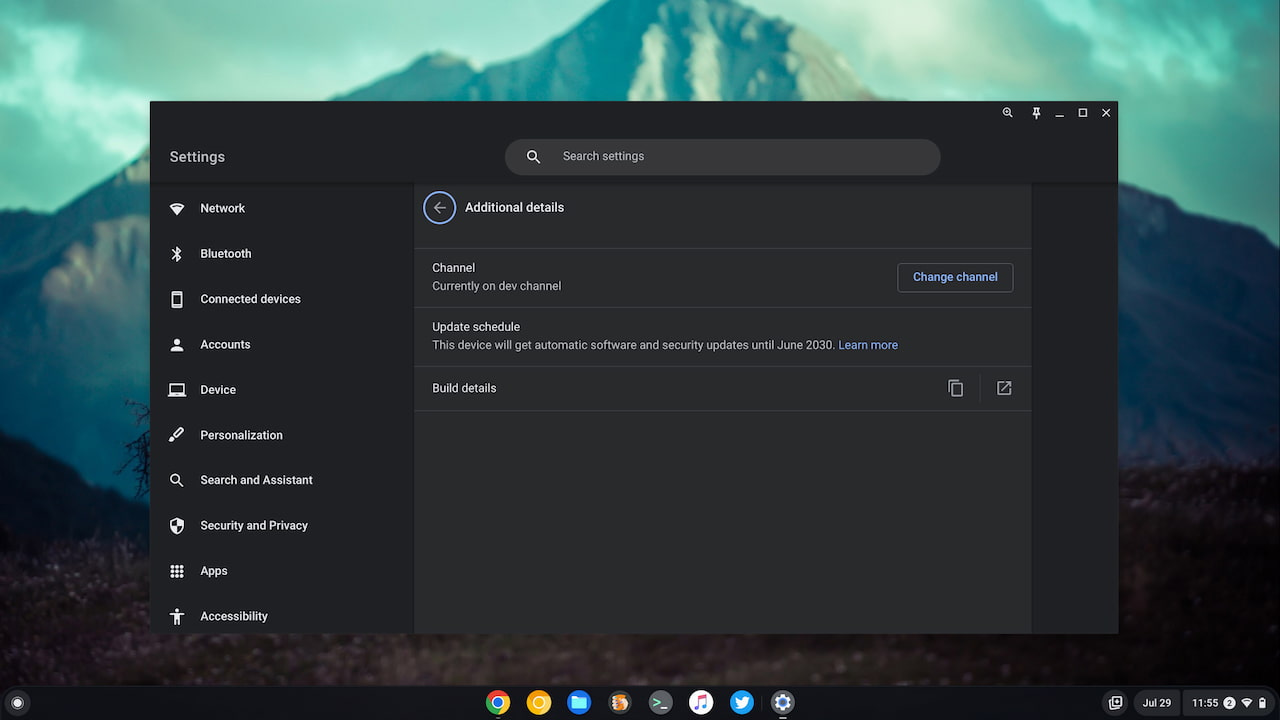Minimize the Settings window
Viewport: 1280px width, 720px height.
[x=1059, y=113]
